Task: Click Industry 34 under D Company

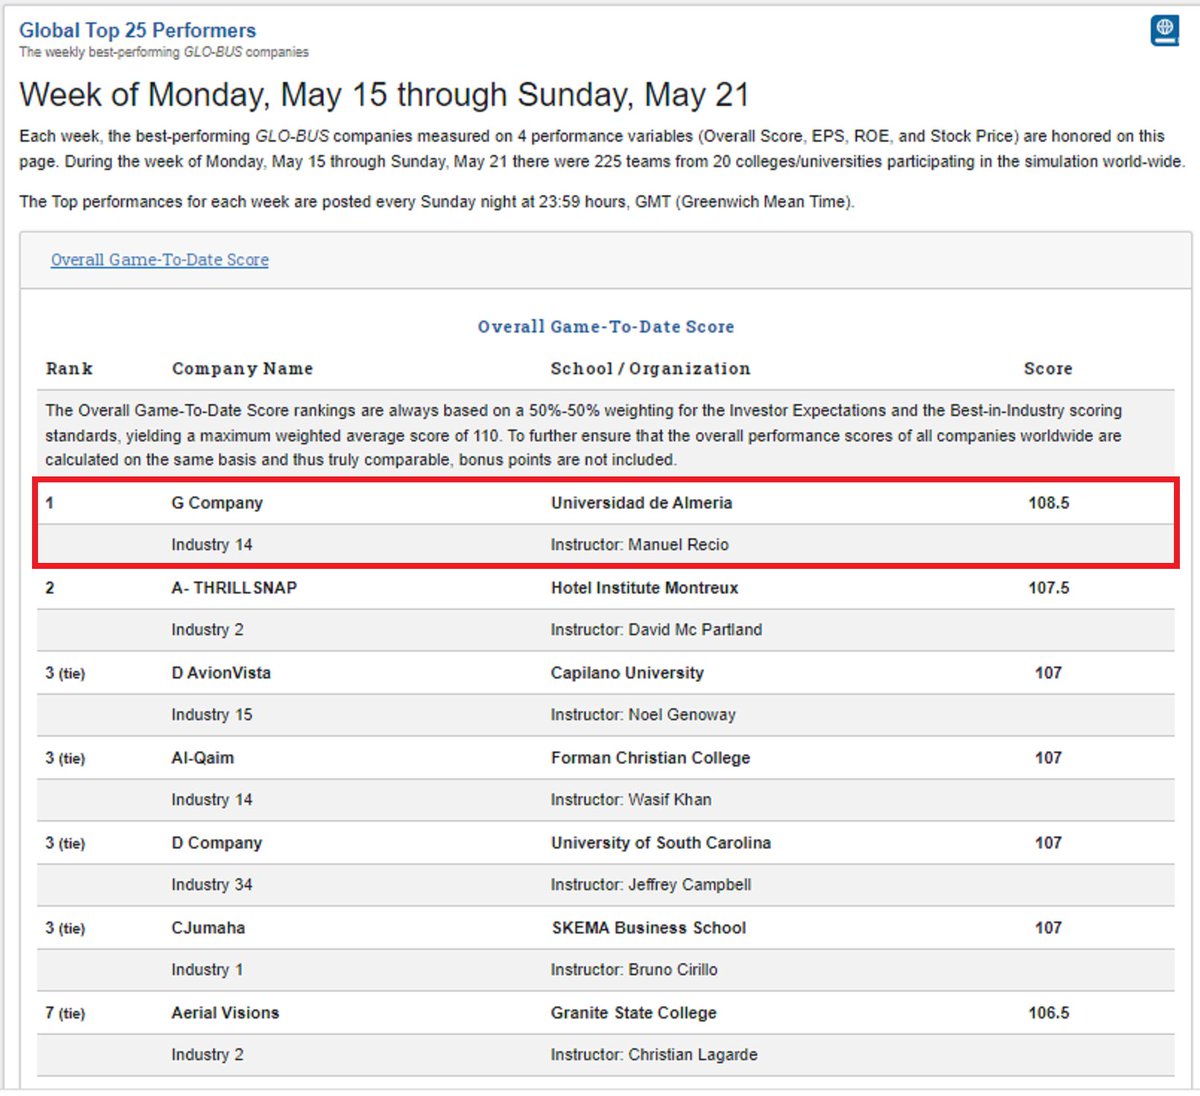Action: tap(212, 885)
